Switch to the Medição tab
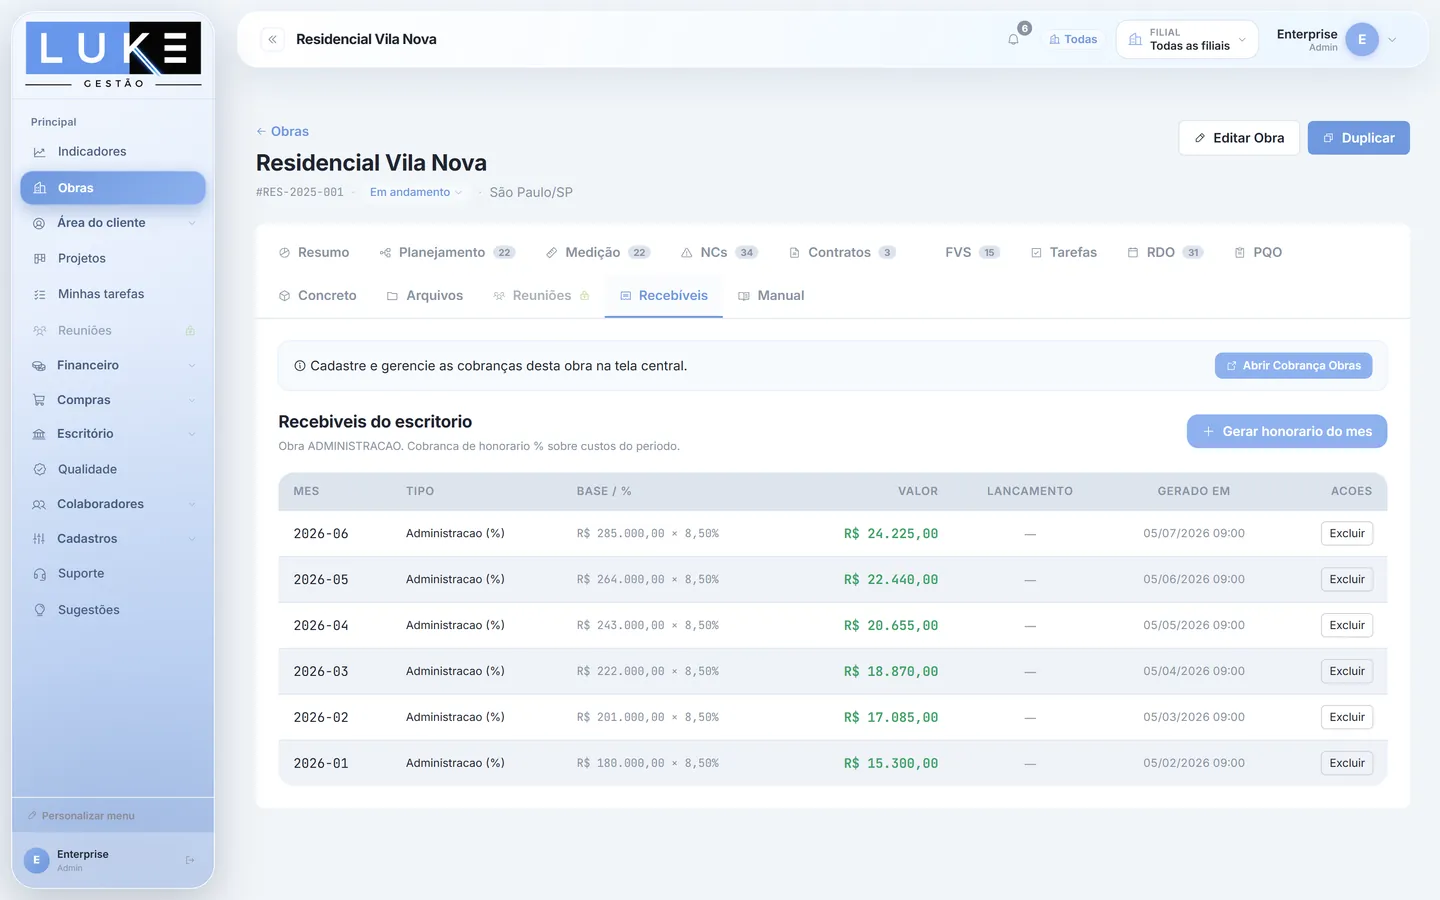The width and height of the screenshot is (1440, 900). [598, 252]
